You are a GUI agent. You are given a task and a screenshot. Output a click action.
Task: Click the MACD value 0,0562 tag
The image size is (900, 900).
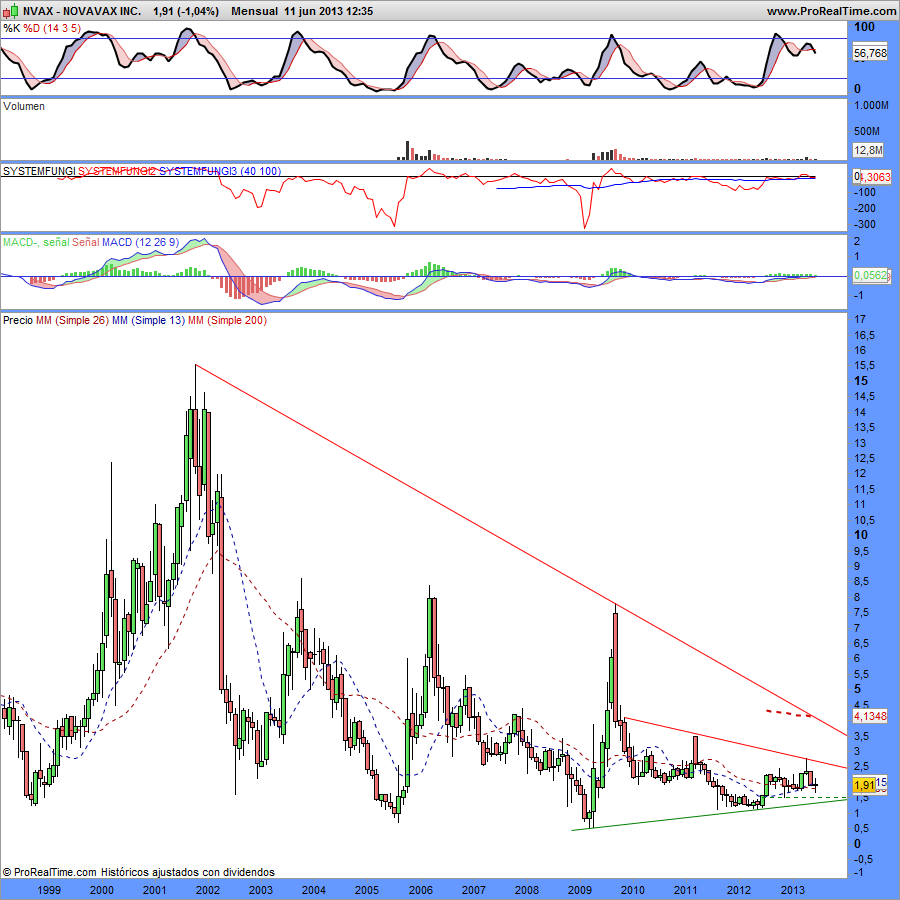point(870,275)
